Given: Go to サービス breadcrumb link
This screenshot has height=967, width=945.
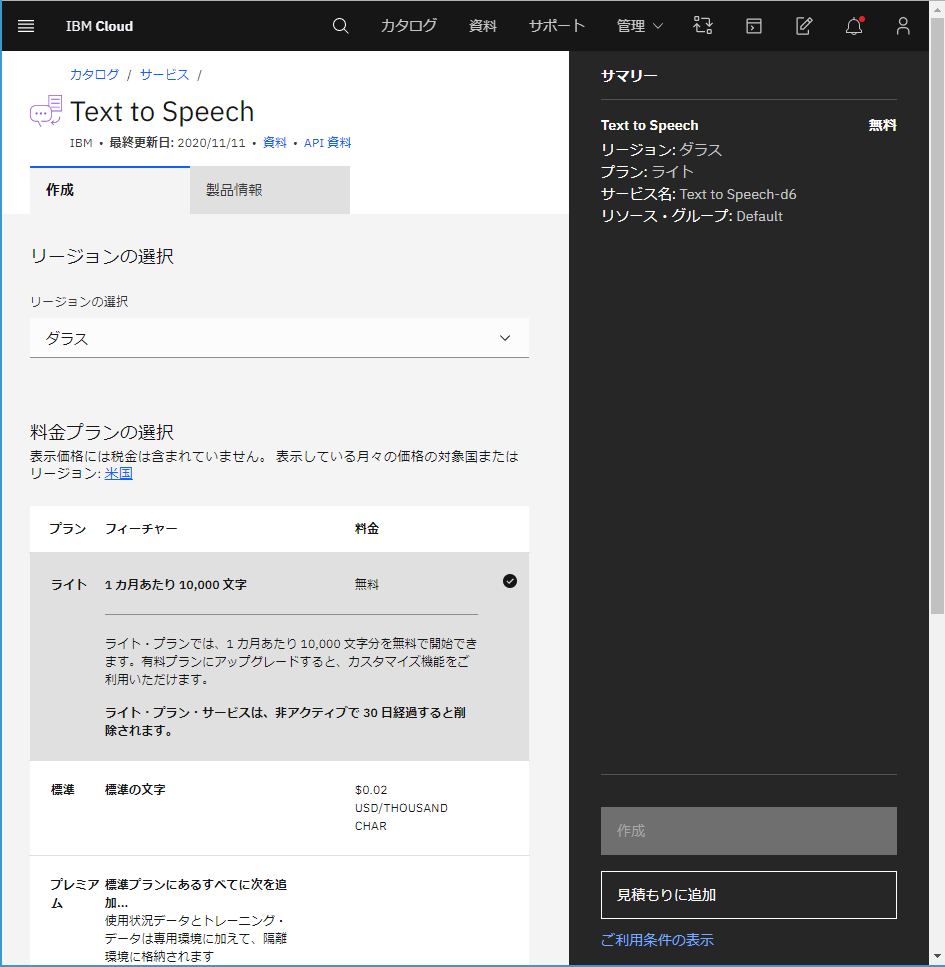Looking at the screenshot, I should pyautogui.click(x=164, y=75).
